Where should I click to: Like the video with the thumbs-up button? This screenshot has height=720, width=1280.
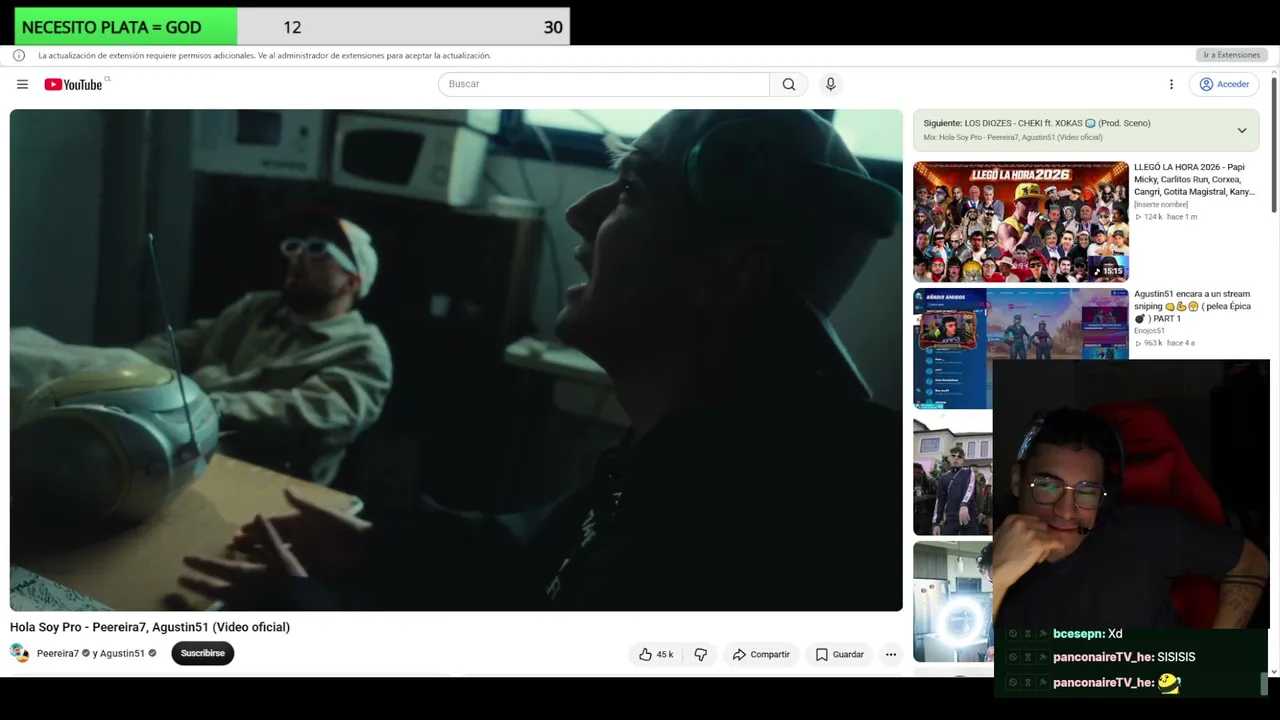point(656,654)
